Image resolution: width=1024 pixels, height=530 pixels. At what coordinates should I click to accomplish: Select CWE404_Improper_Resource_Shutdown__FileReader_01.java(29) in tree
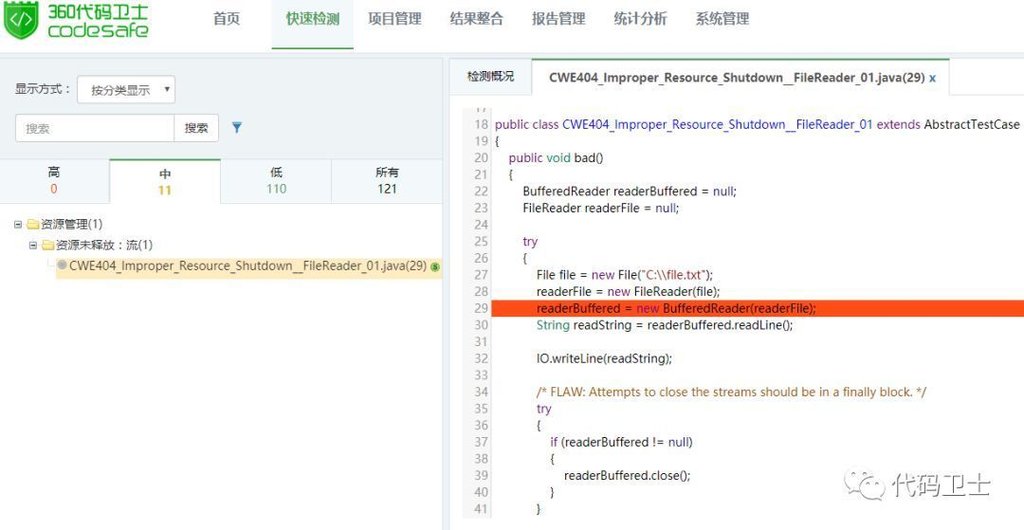(x=248, y=266)
